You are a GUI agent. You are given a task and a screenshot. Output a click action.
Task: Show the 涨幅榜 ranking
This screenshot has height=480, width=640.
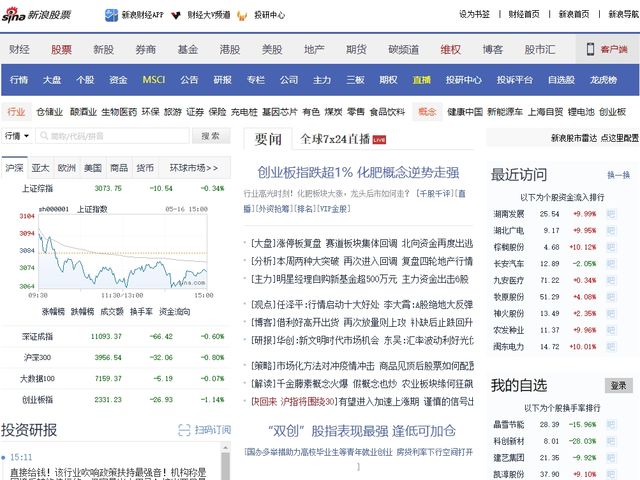pos(53,312)
